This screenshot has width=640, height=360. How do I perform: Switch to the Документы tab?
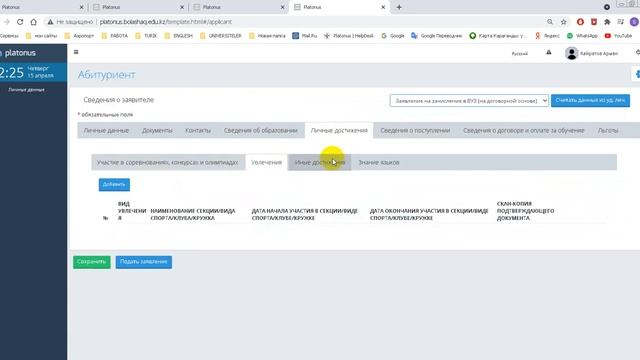tap(157, 131)
